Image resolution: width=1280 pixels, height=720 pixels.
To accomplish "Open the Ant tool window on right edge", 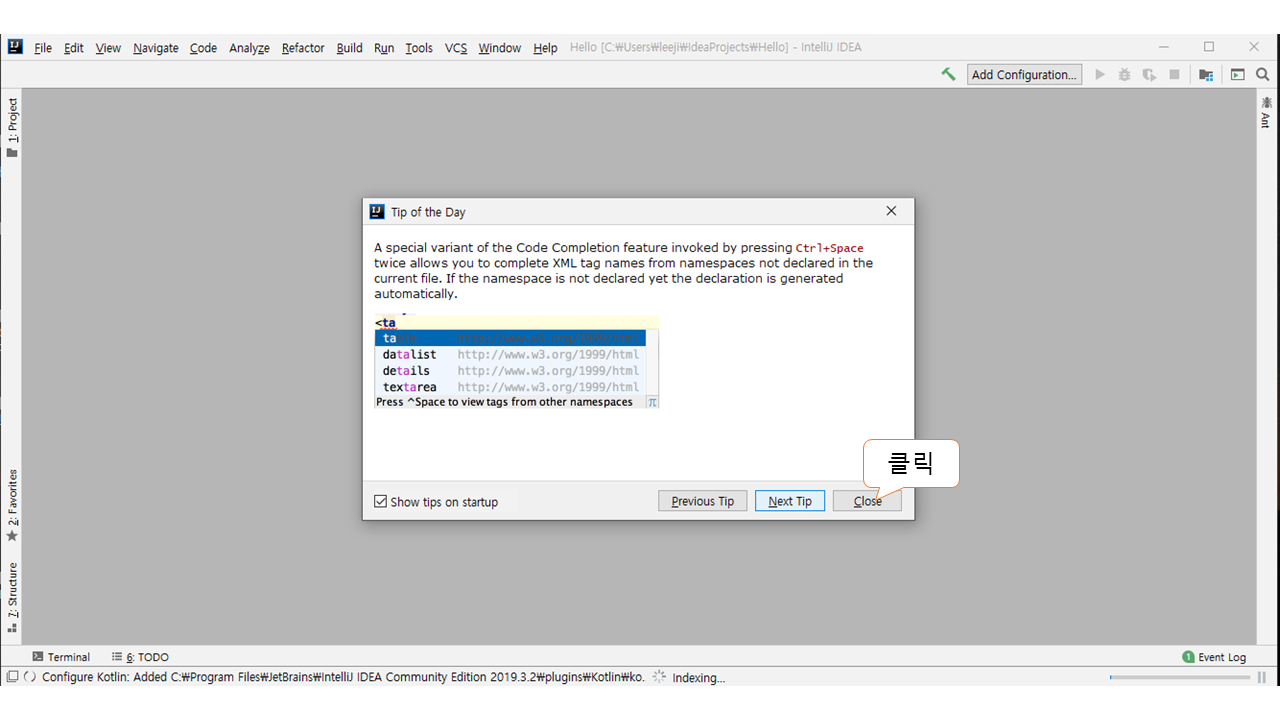I will coord(1266,112).
